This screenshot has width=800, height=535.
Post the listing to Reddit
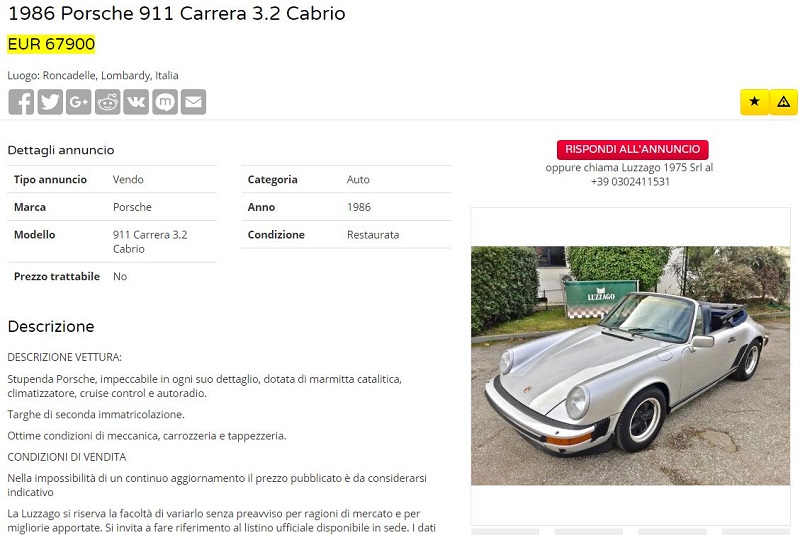click(108, 102)
